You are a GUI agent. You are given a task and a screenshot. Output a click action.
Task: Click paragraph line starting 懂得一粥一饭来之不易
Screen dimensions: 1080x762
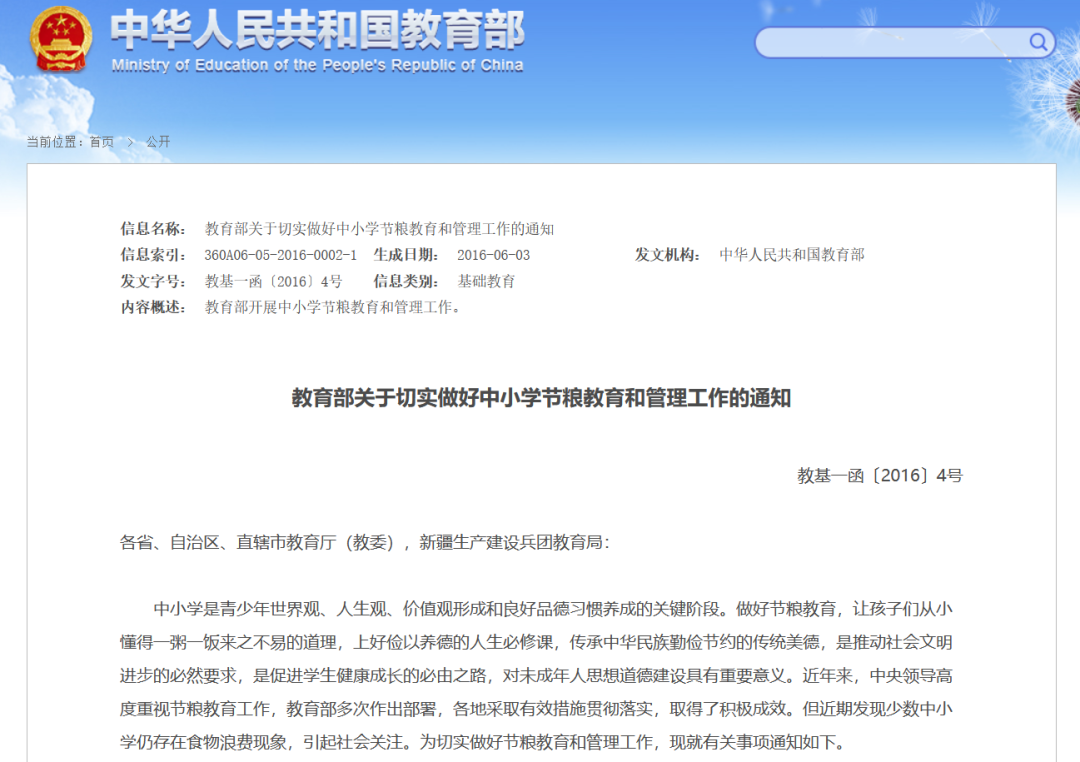click(x=536, y=642)
